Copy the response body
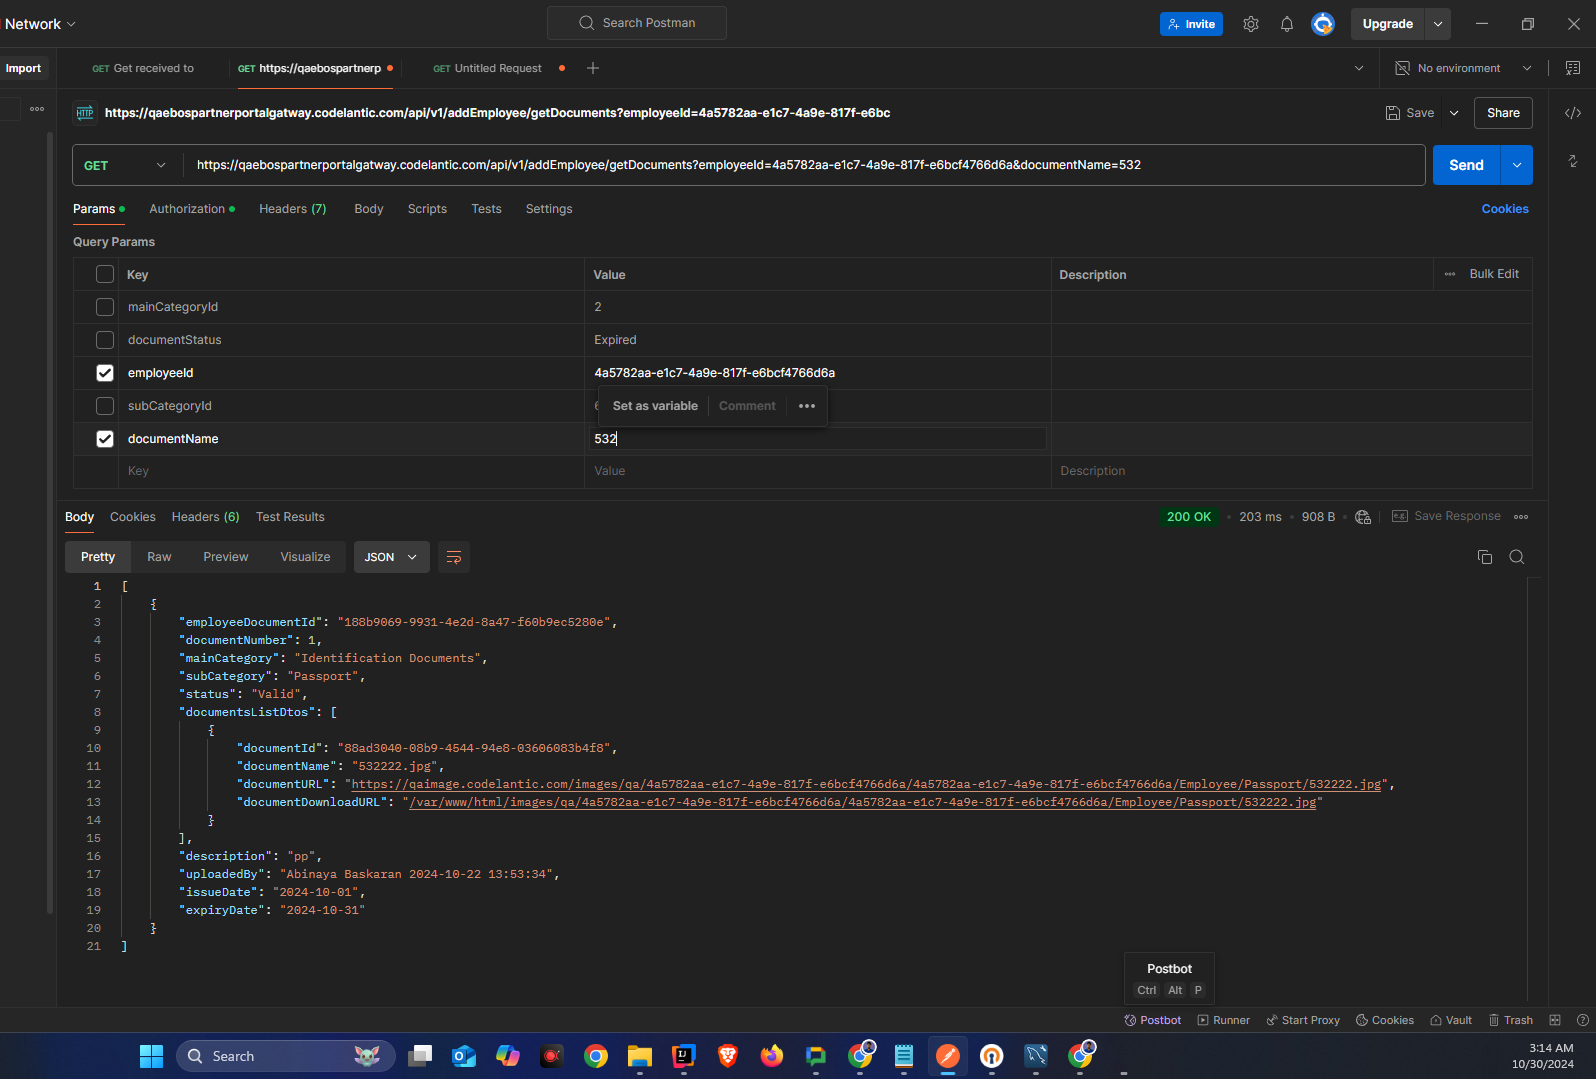1596x1079 pixels. pos(1485,557)
